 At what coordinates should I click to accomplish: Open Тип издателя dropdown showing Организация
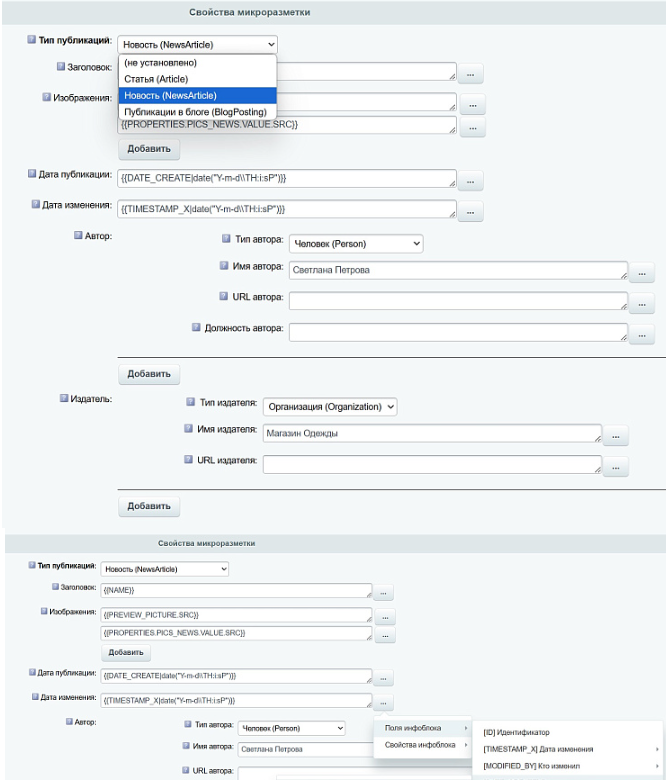click(x=330, y=406)
